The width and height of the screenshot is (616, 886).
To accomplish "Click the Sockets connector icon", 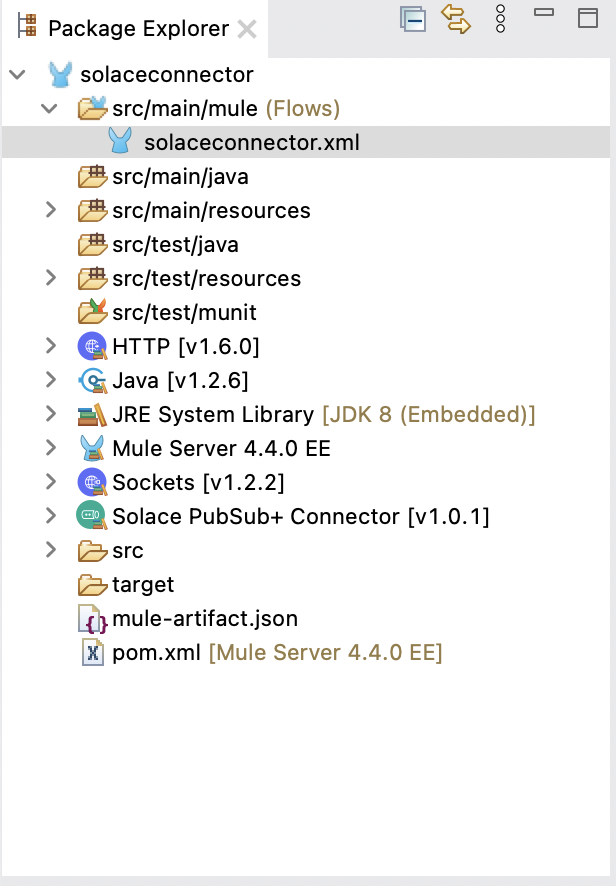I will [x=92, y=482].
